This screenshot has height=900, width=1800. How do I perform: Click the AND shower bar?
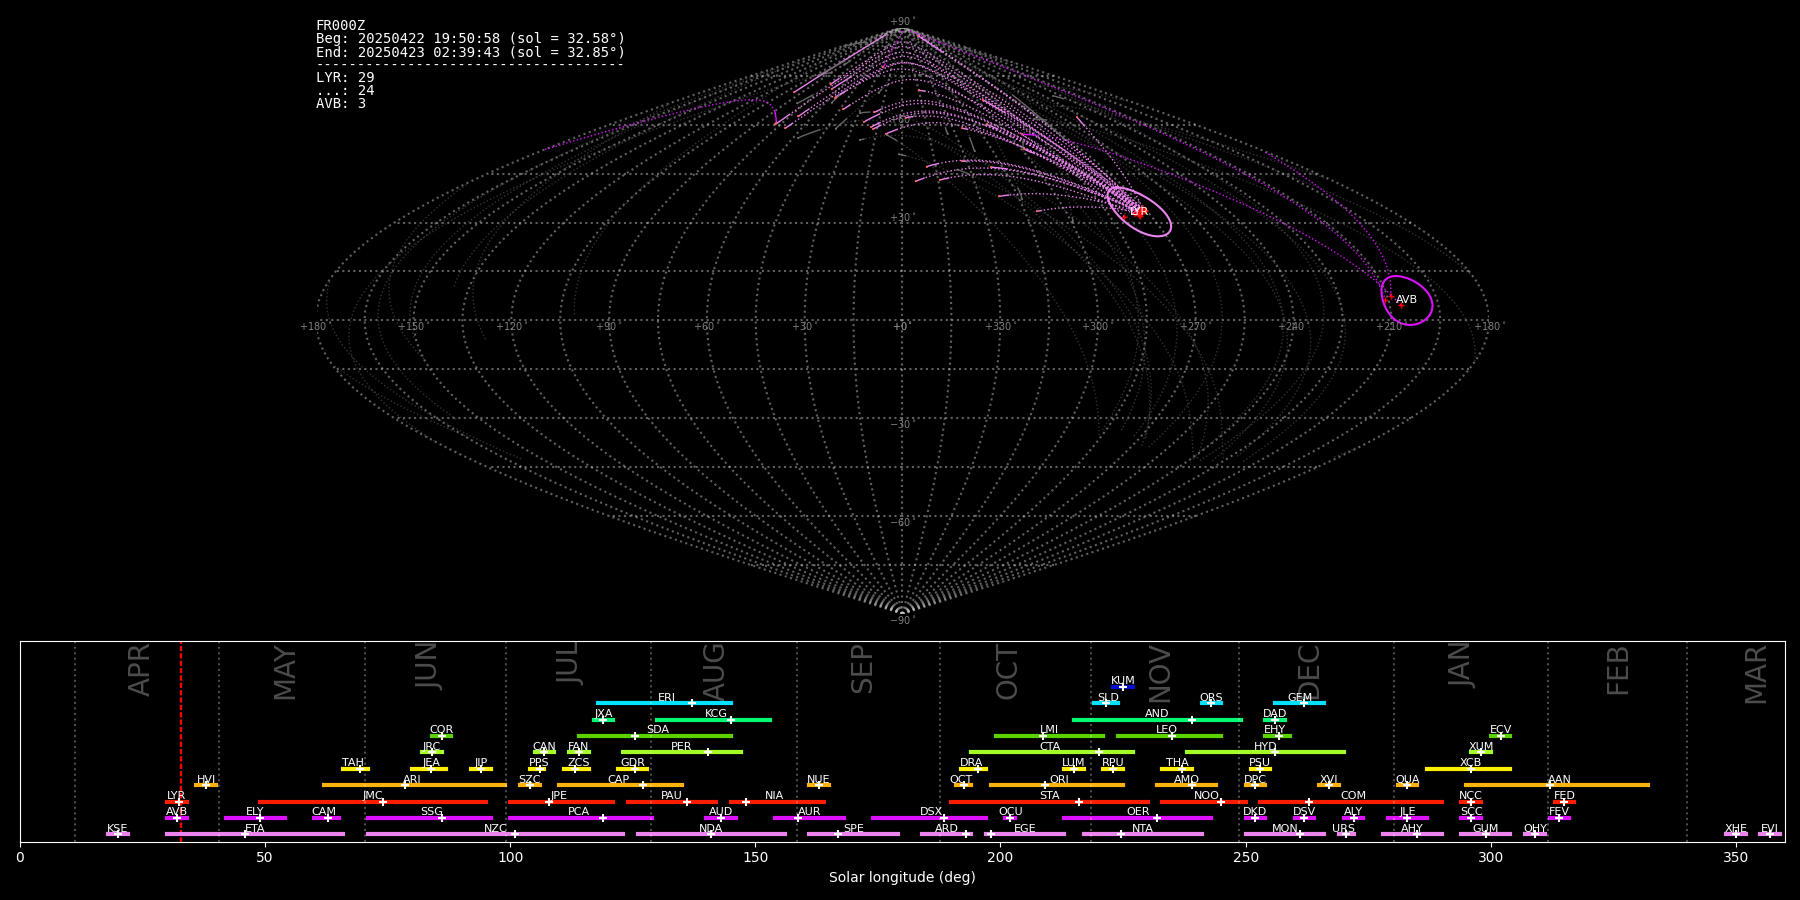click(x=1157, y=720)
